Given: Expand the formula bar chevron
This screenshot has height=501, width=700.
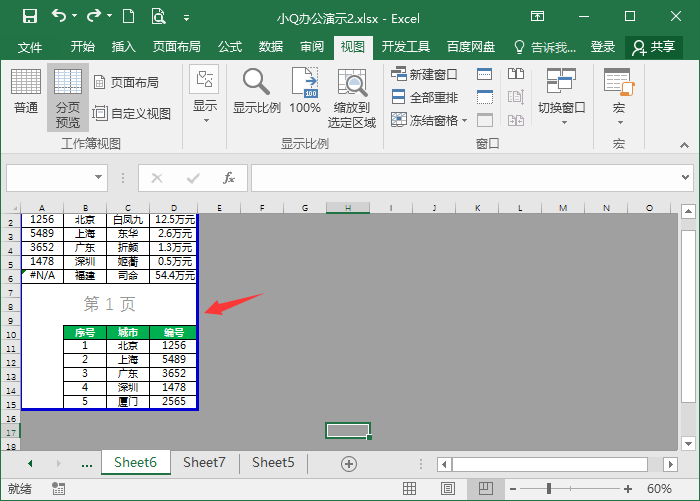Looking at the screenshot, I should point(685,177).
